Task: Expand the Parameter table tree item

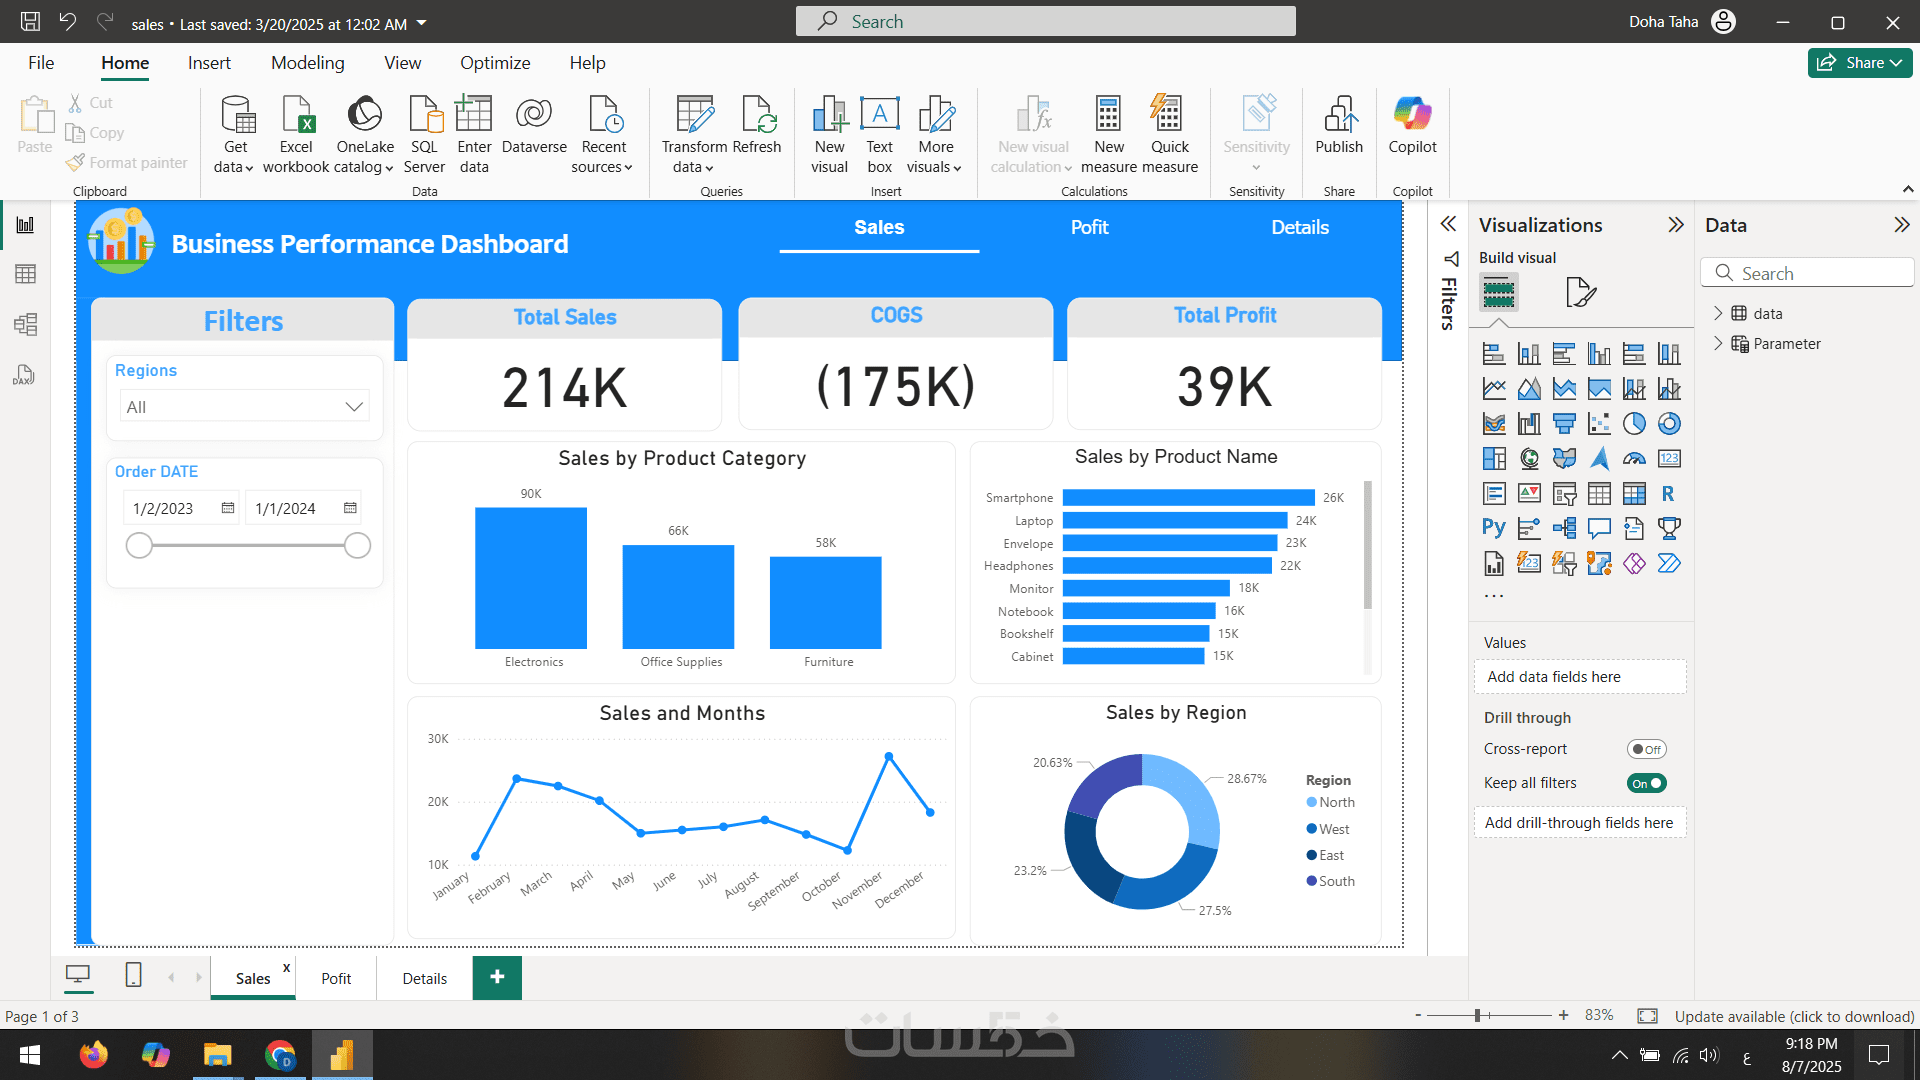Action: tap(1718, 343)
